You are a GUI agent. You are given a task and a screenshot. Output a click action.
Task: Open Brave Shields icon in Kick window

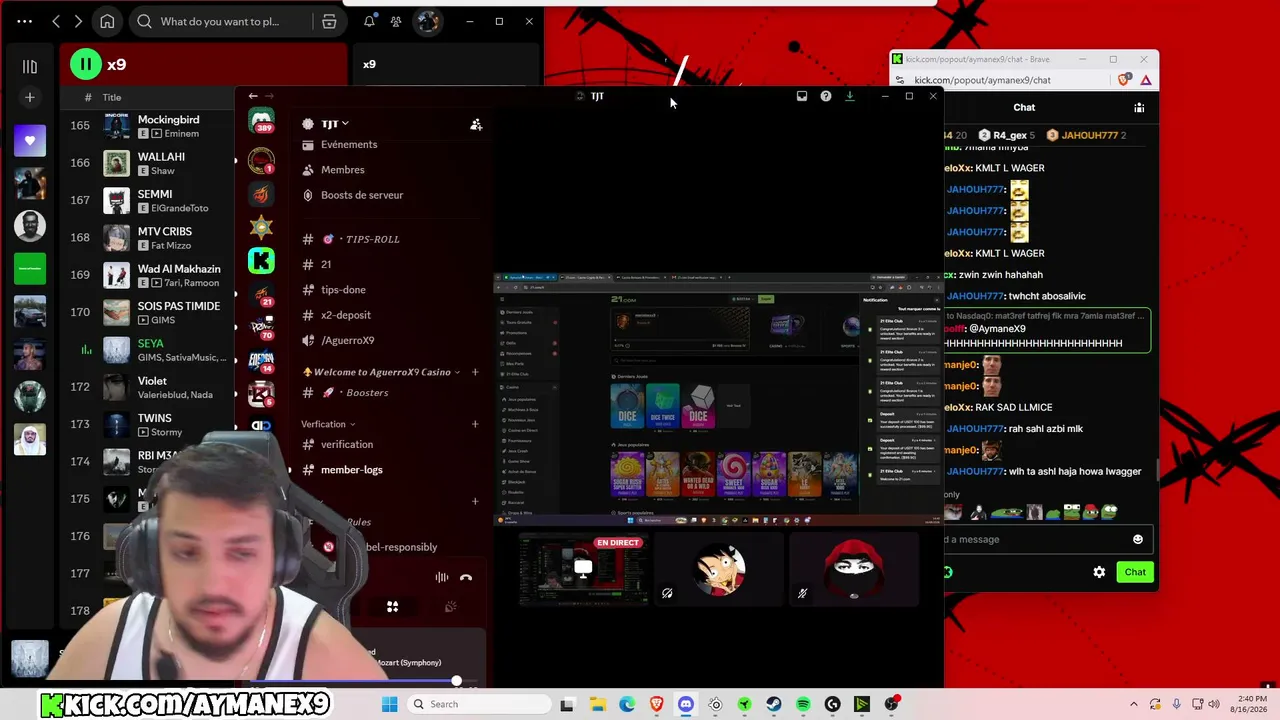click(1126, 80)
